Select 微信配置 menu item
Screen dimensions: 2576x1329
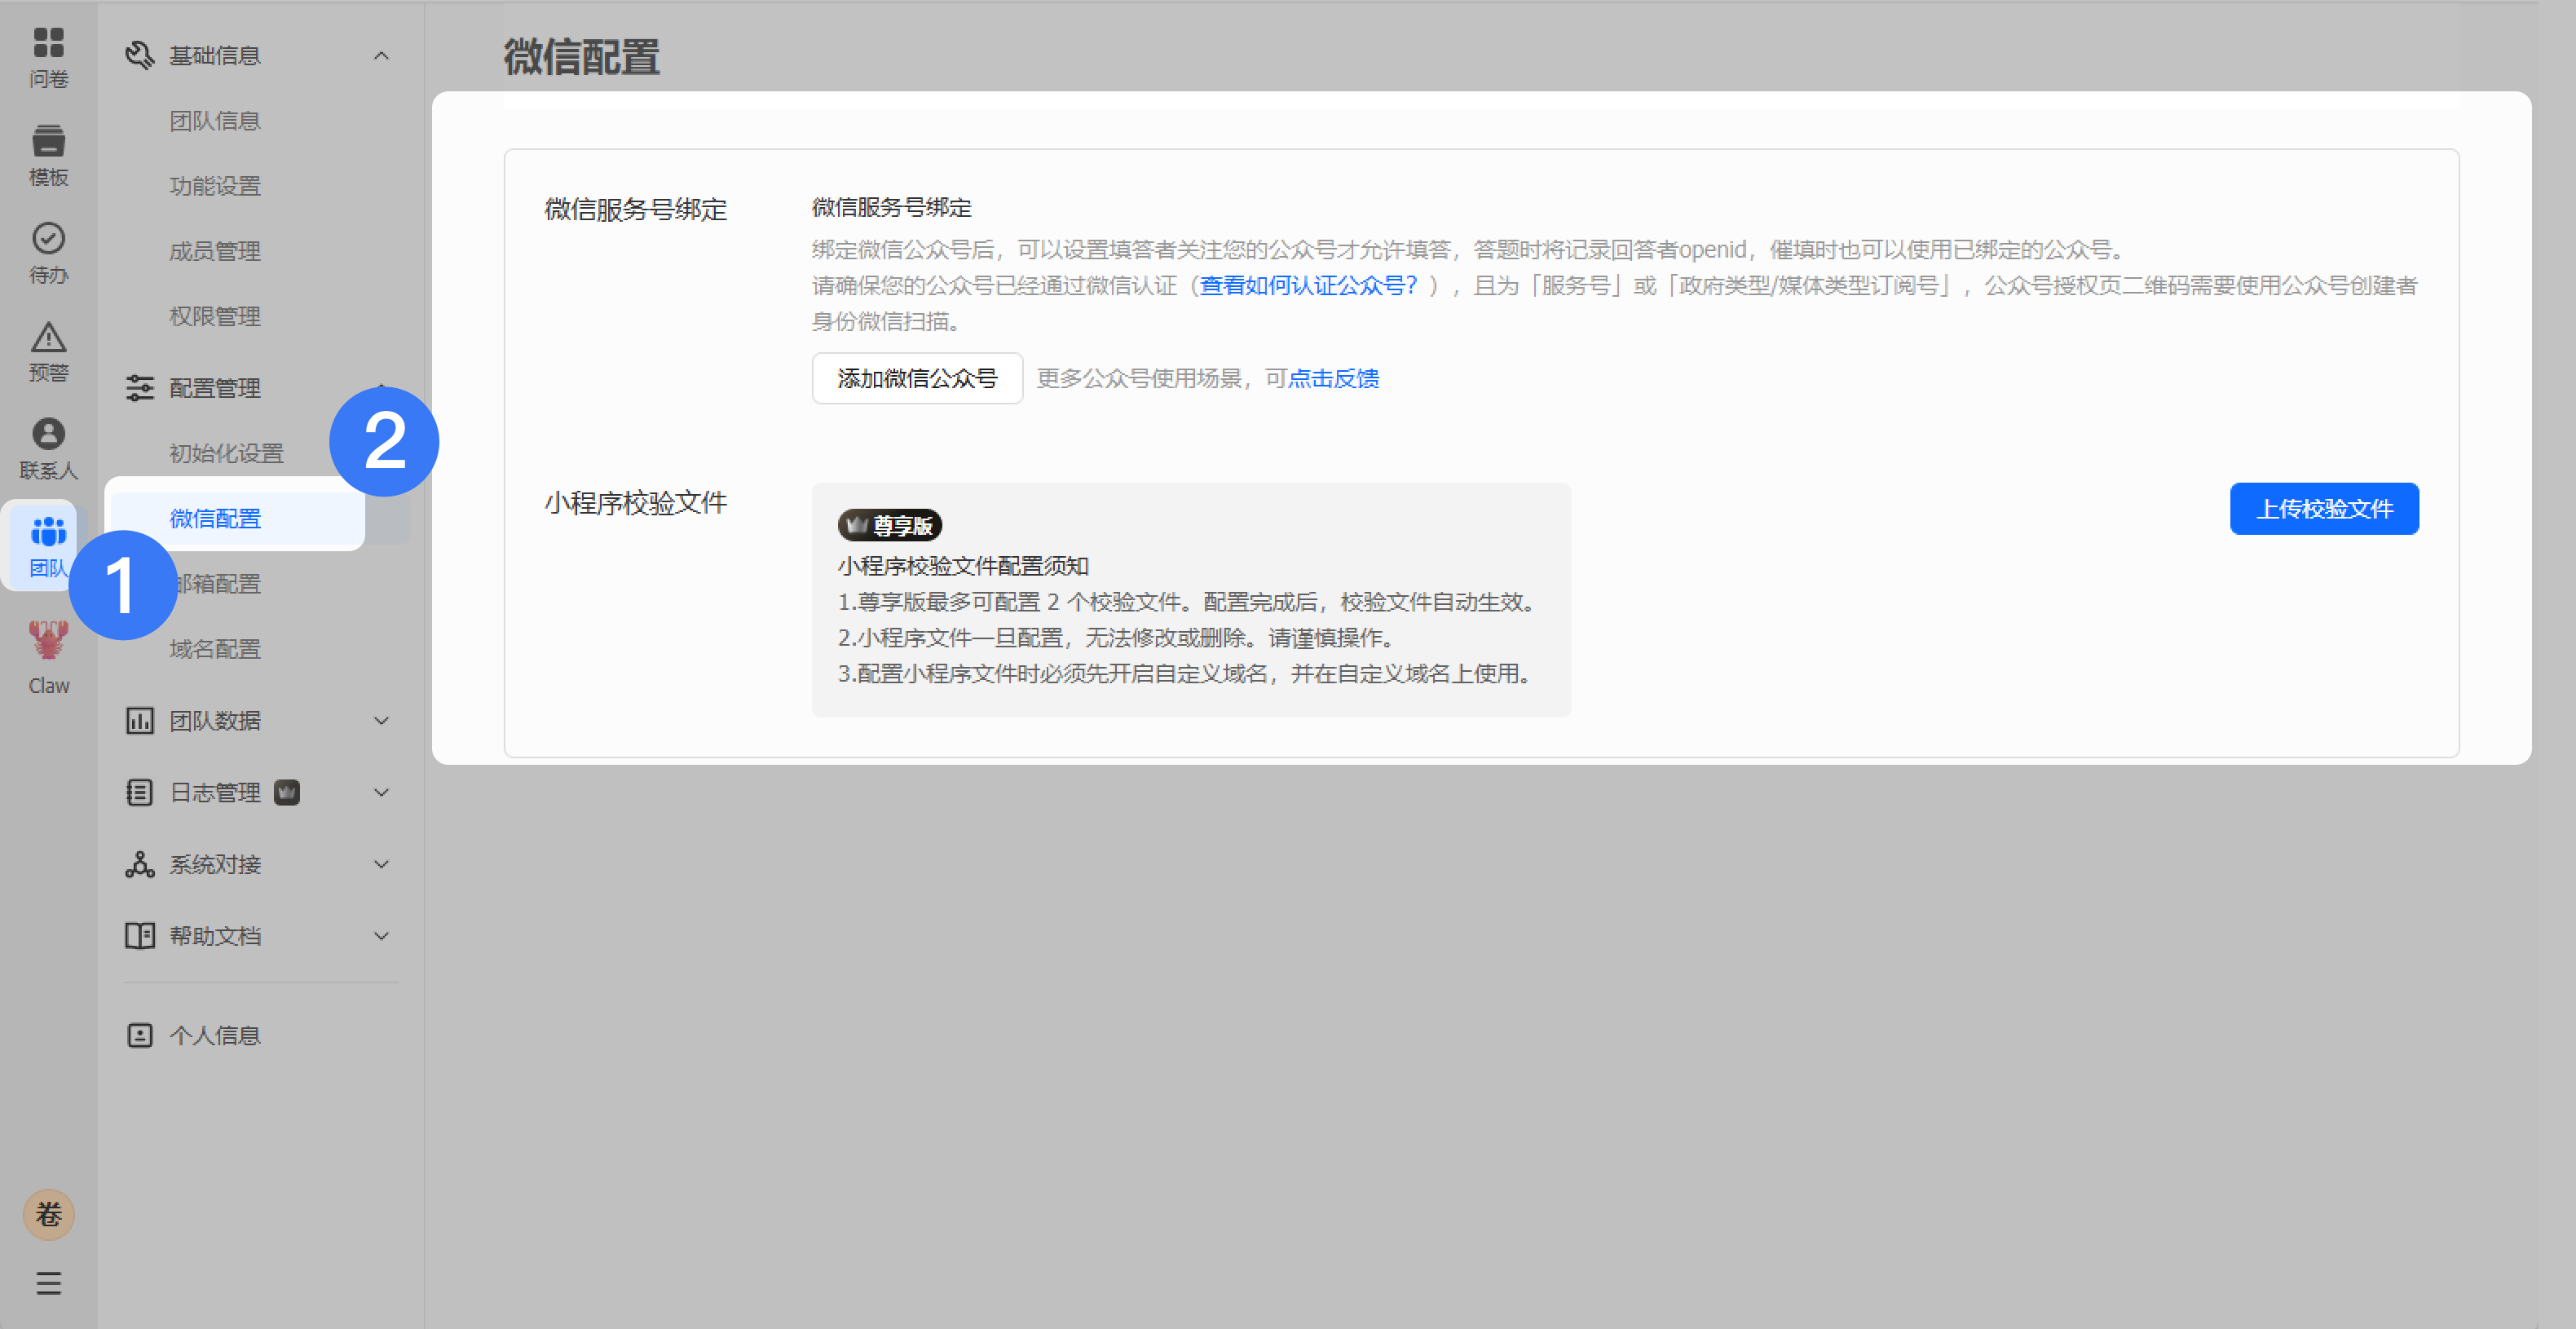236,518
